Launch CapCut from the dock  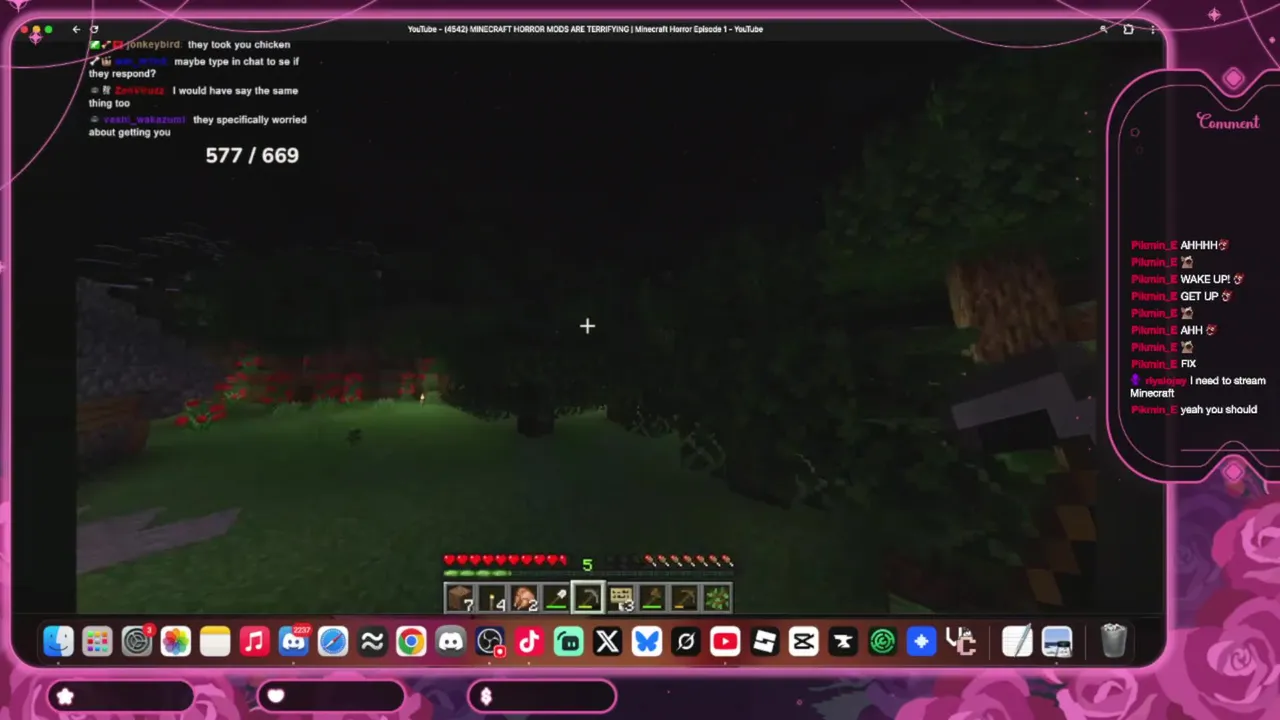tap(804, 641)
